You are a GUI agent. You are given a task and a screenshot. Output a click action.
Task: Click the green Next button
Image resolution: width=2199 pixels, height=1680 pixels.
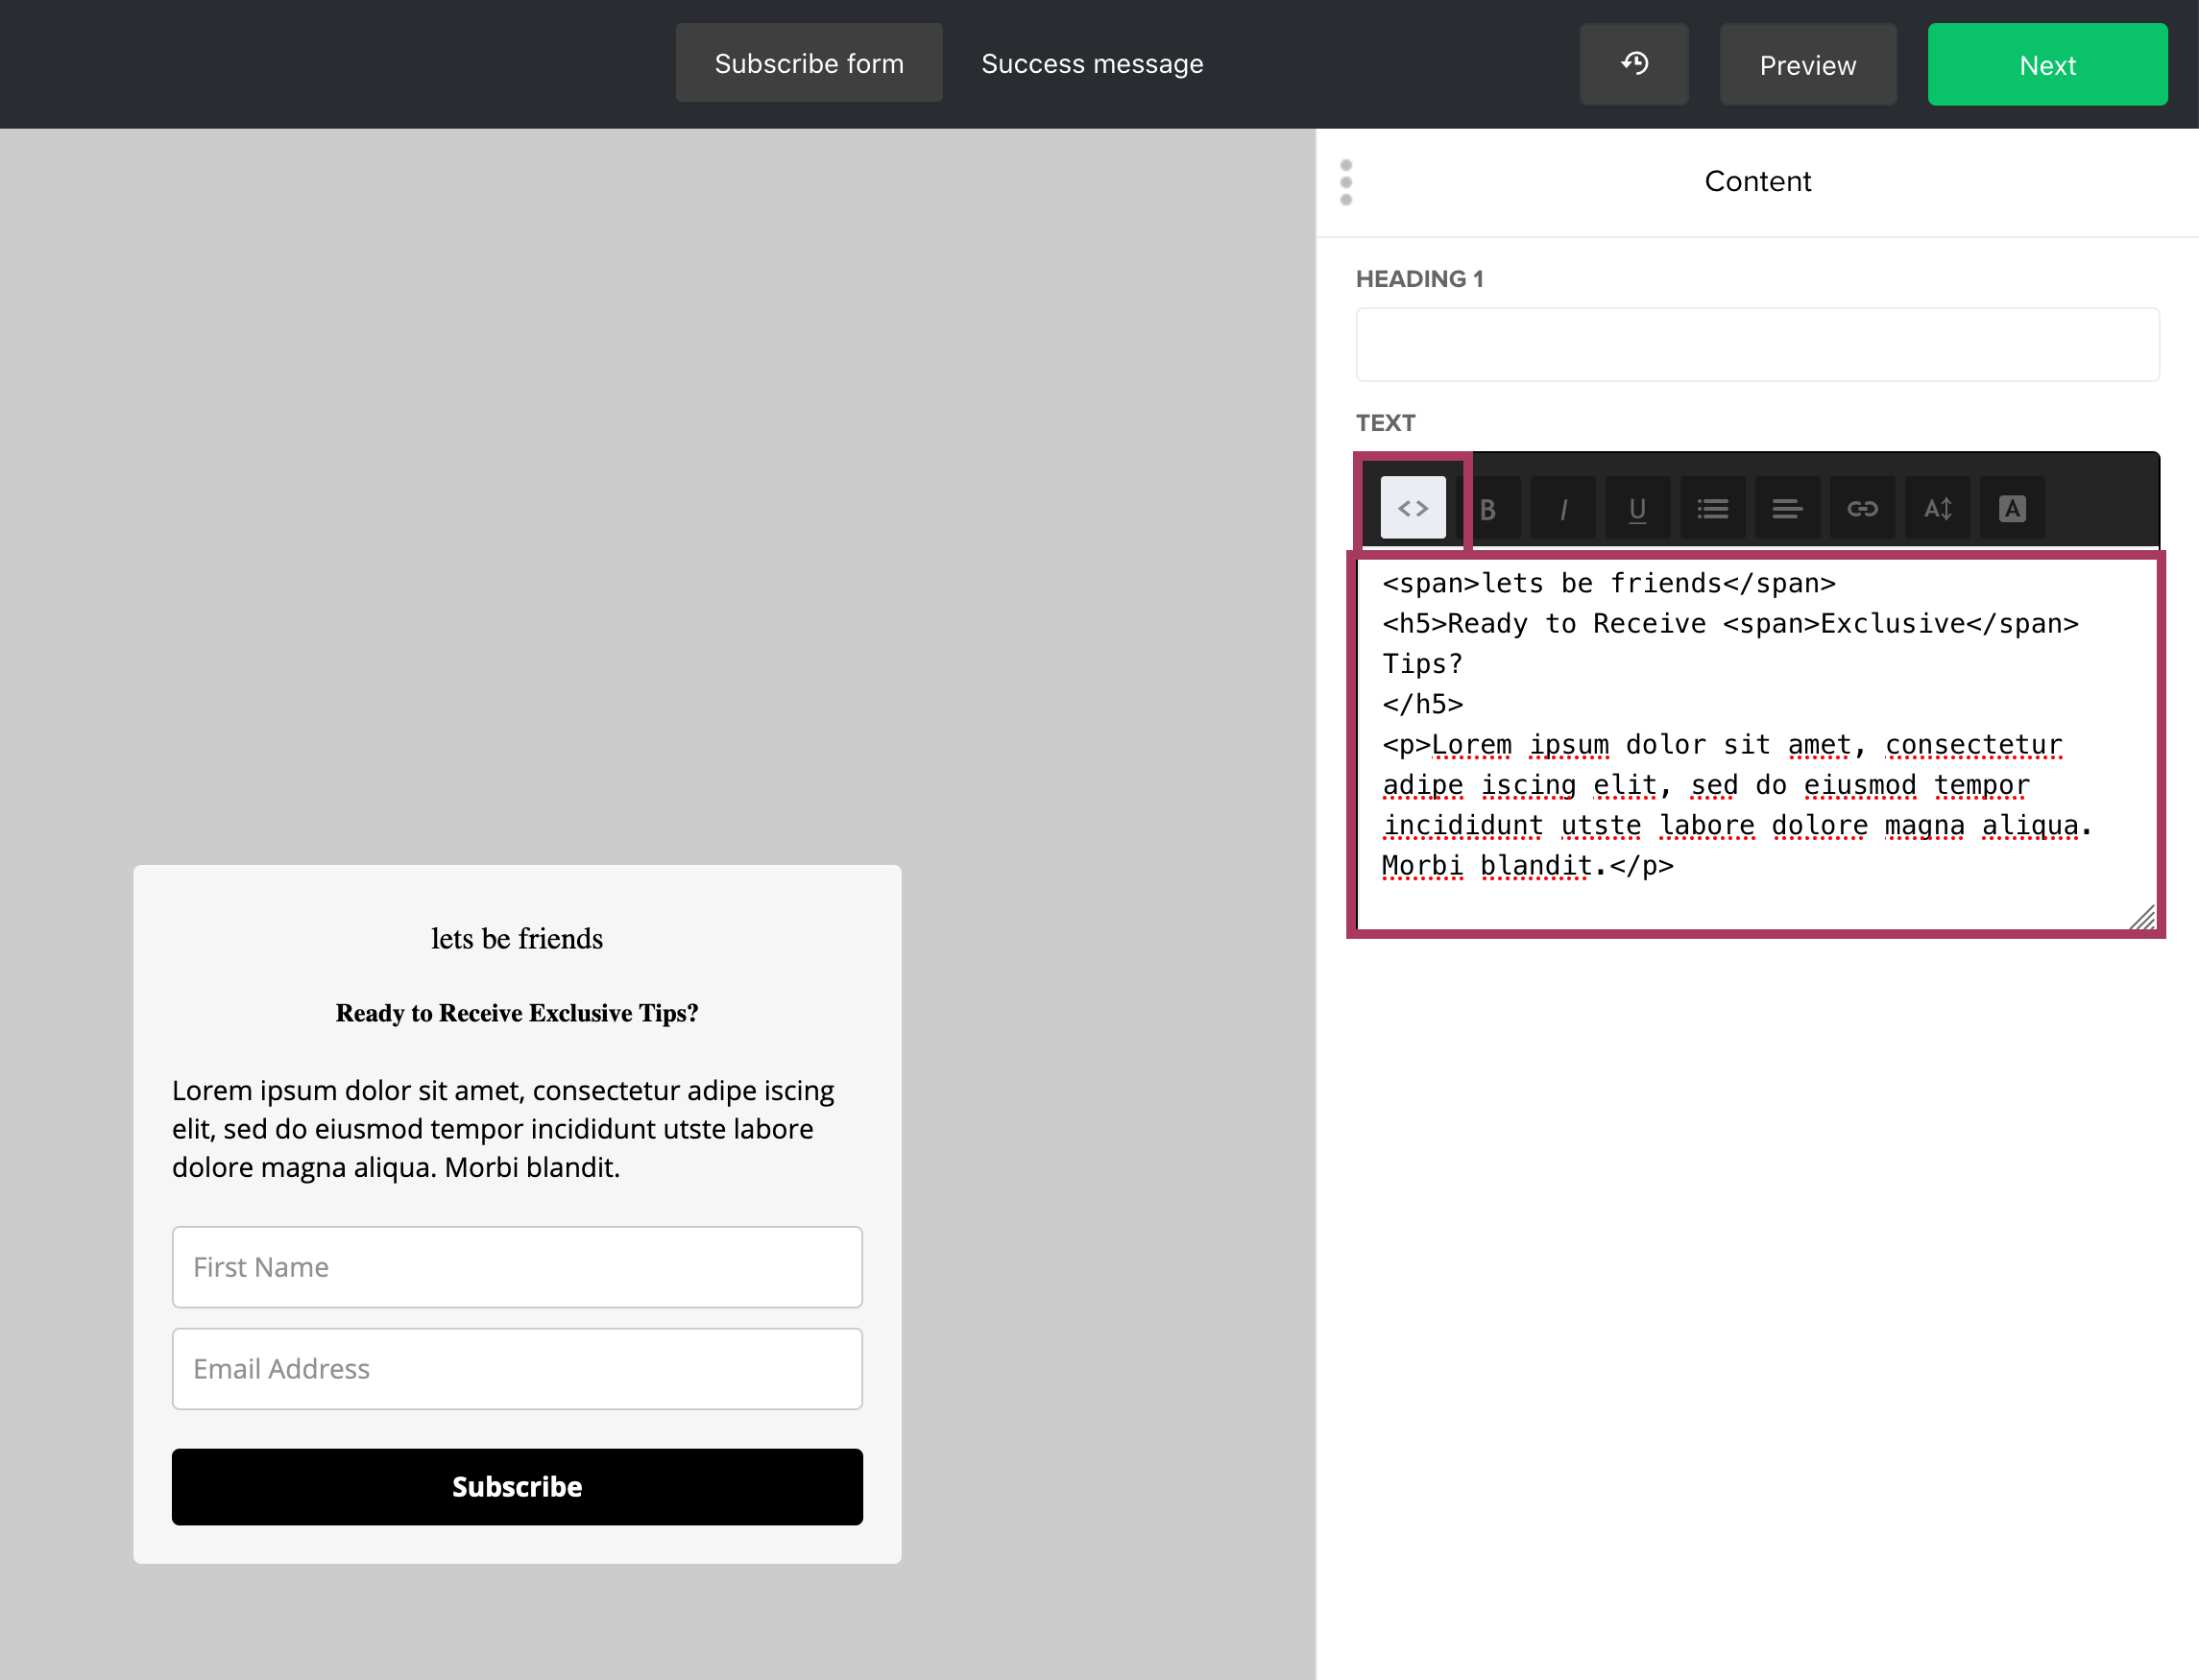(x=2047, y=64)
